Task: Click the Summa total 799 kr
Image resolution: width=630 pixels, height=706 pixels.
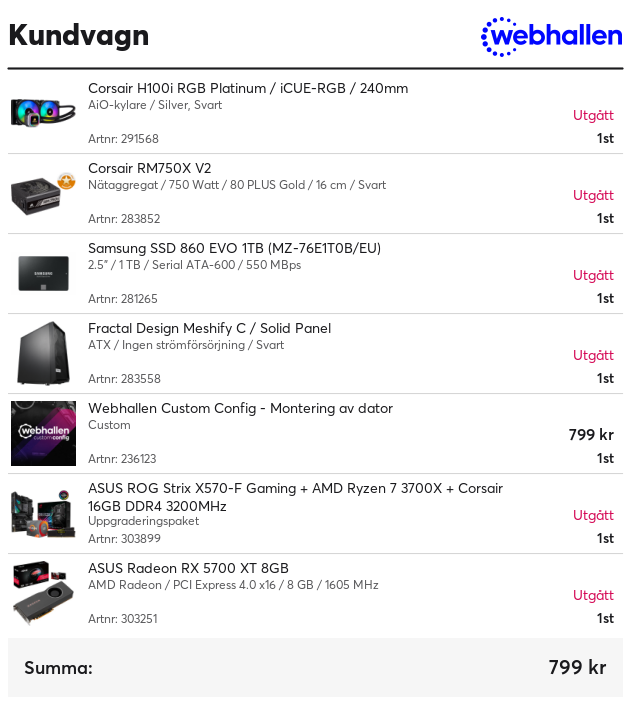Action: click(x=577, y=667)
